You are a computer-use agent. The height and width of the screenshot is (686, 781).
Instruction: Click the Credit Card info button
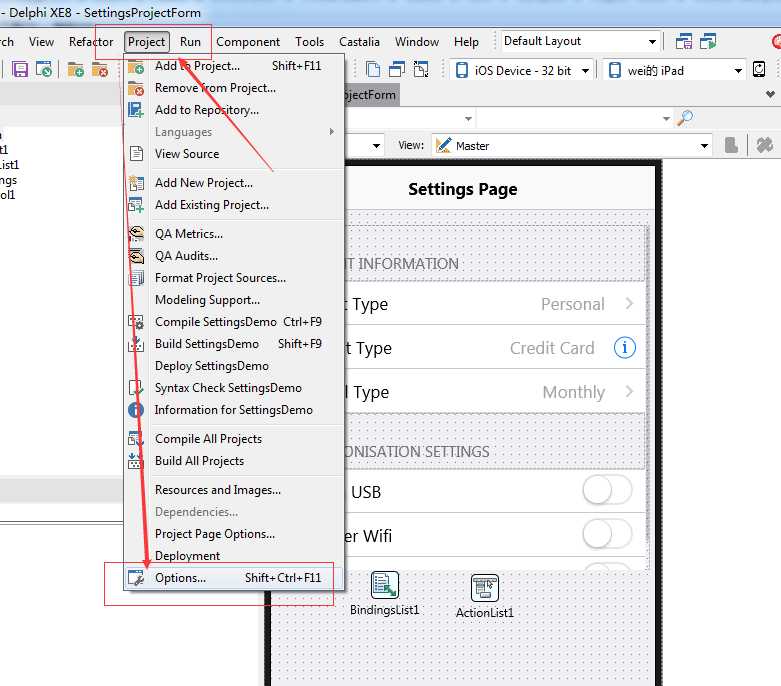coord(625,347)
